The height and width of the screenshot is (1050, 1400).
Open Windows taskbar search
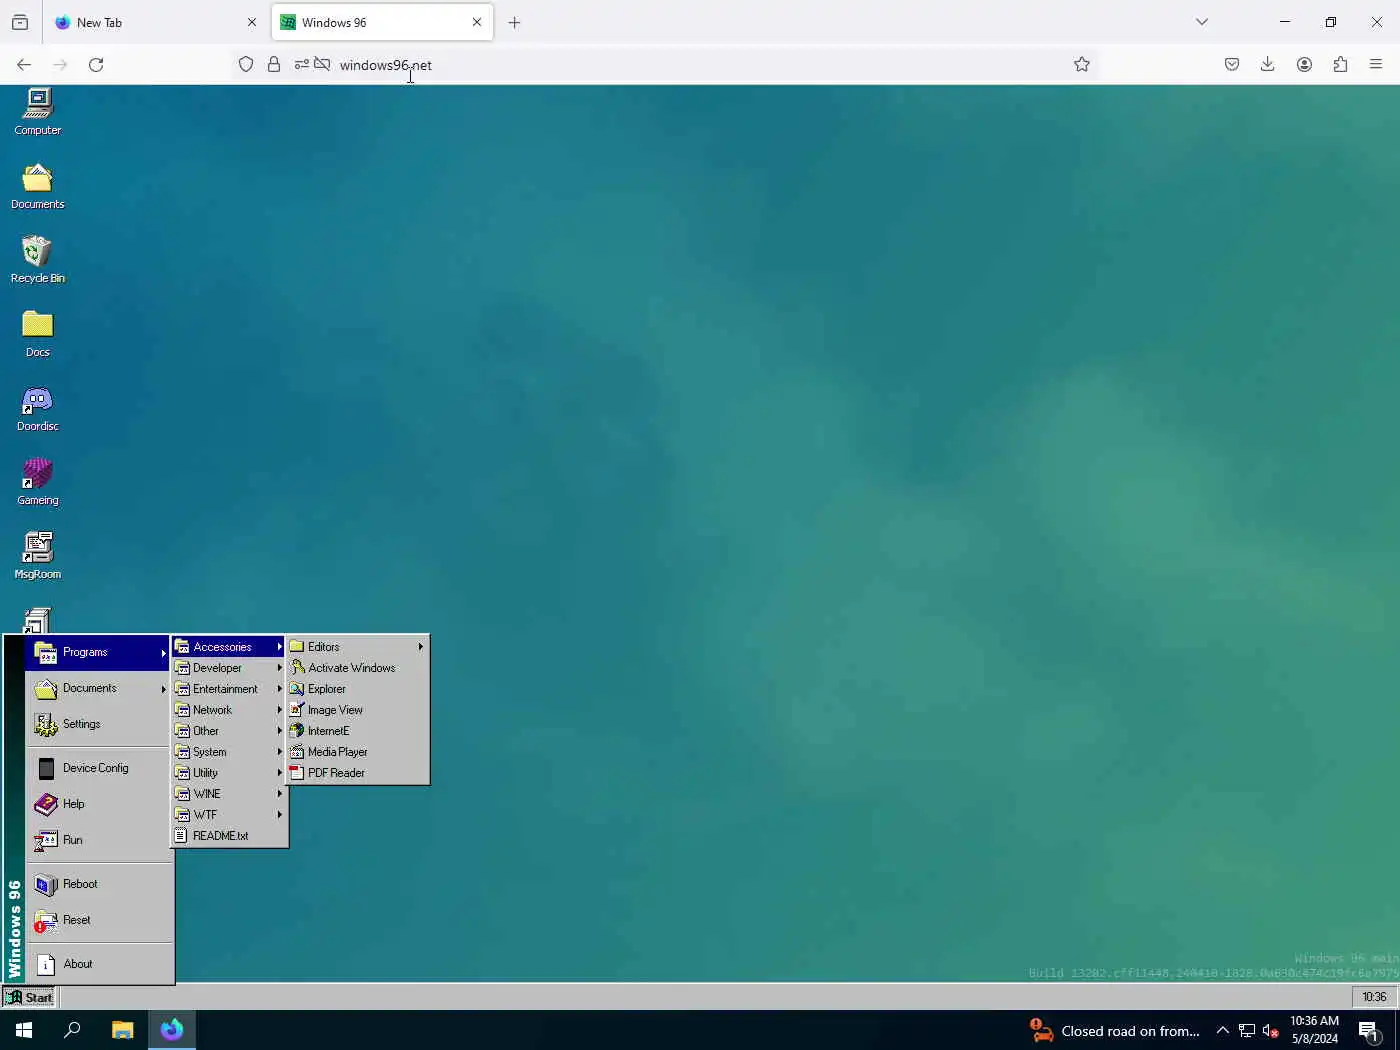pos(72,1030)
